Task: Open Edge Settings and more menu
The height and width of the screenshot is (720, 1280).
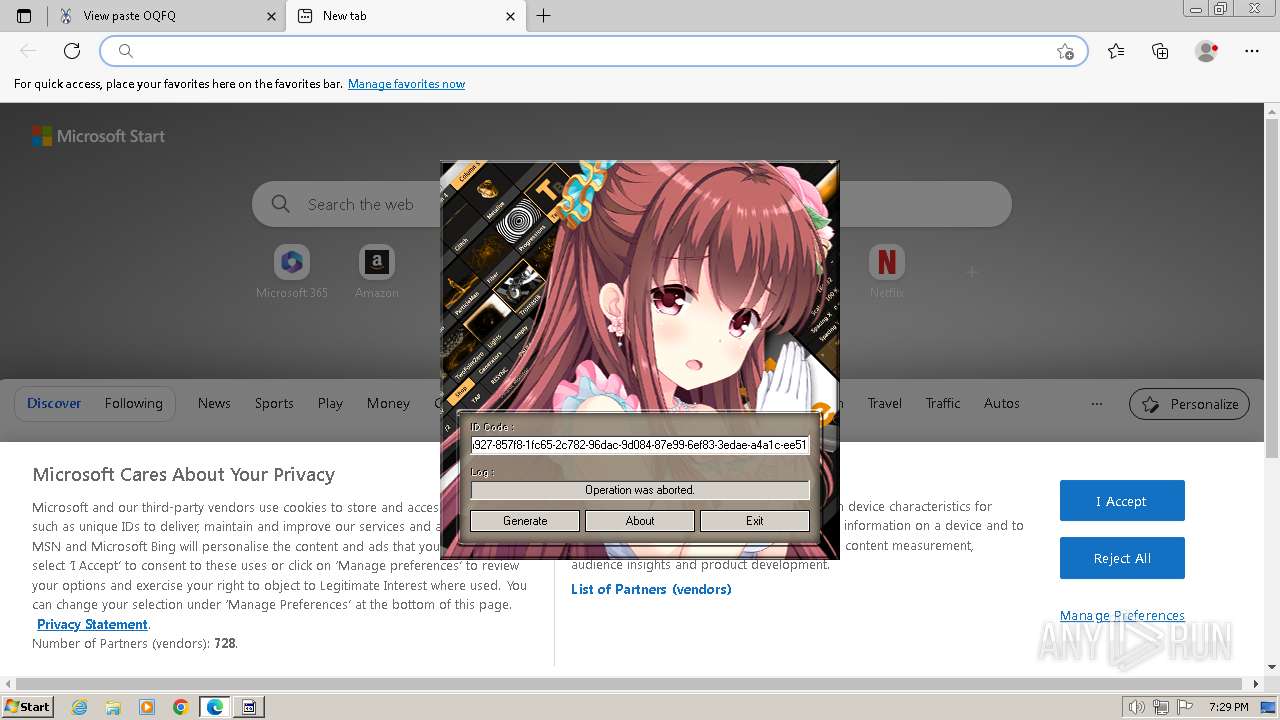Action: 1252,51
